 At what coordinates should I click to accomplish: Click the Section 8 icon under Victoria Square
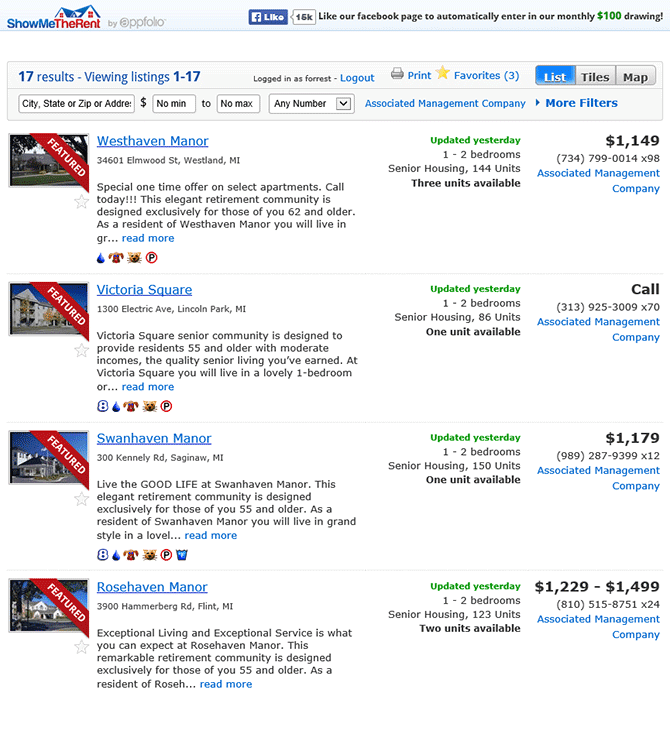pos(102,406)
